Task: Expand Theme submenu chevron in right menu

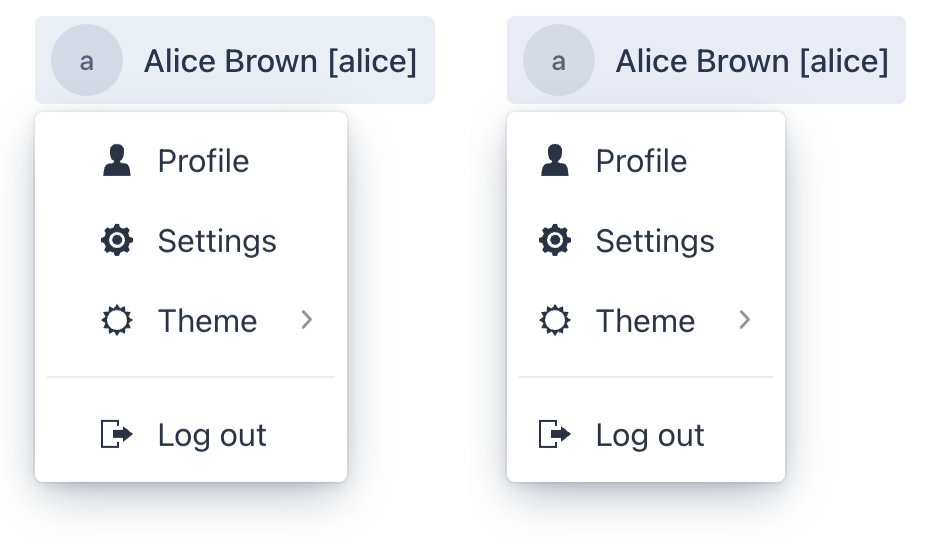Action: pyautogui.click(x=745, y=320)
